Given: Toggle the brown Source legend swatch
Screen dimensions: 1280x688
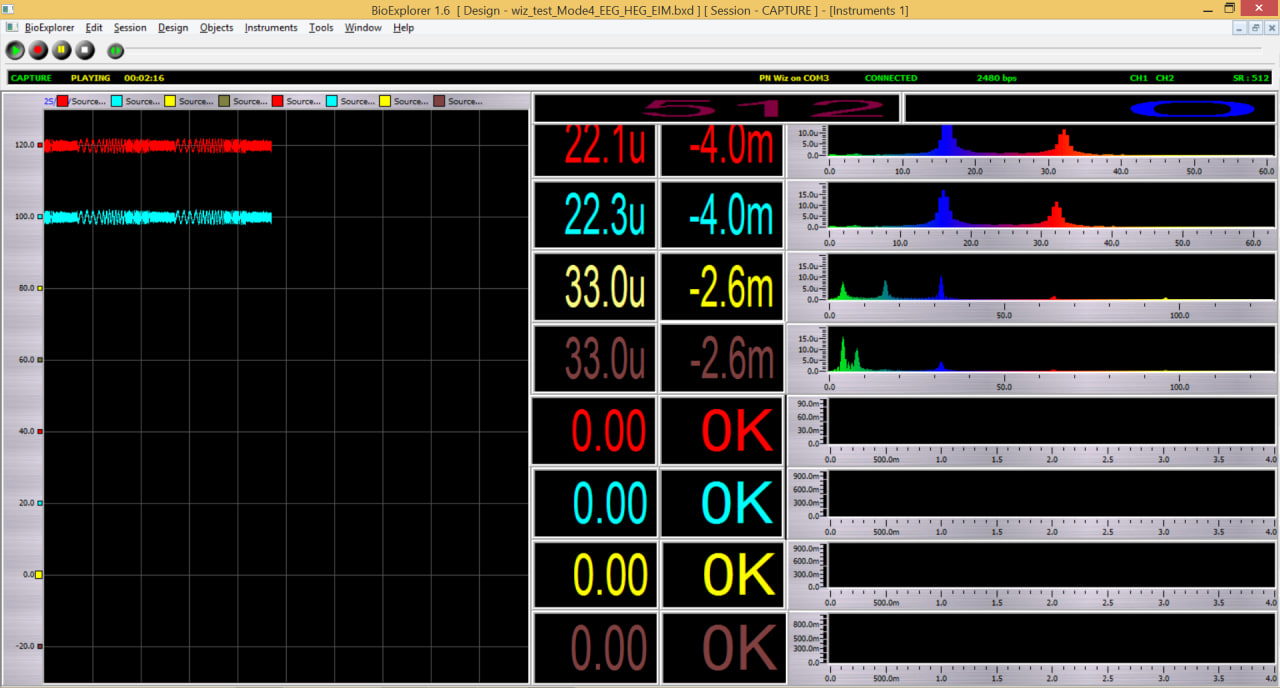Looking at the screenshot, I should point(439,102).
